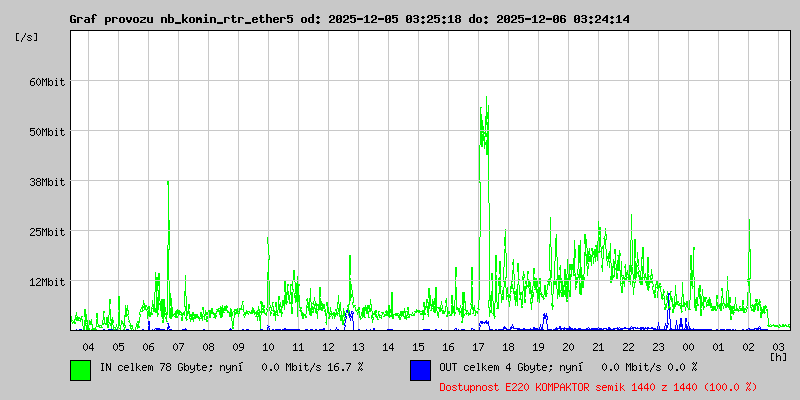800x400 pixels.
Task: Click the 25Mbit y-axis label
Action: point(46,232)
